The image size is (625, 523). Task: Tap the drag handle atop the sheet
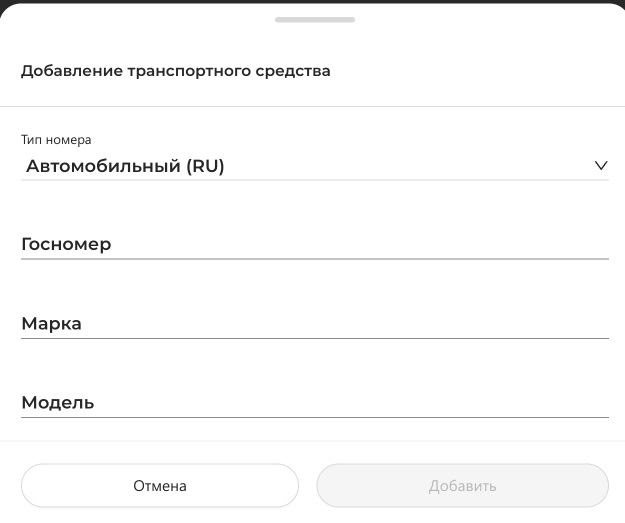pyautogui.click(x=314, y=20)
